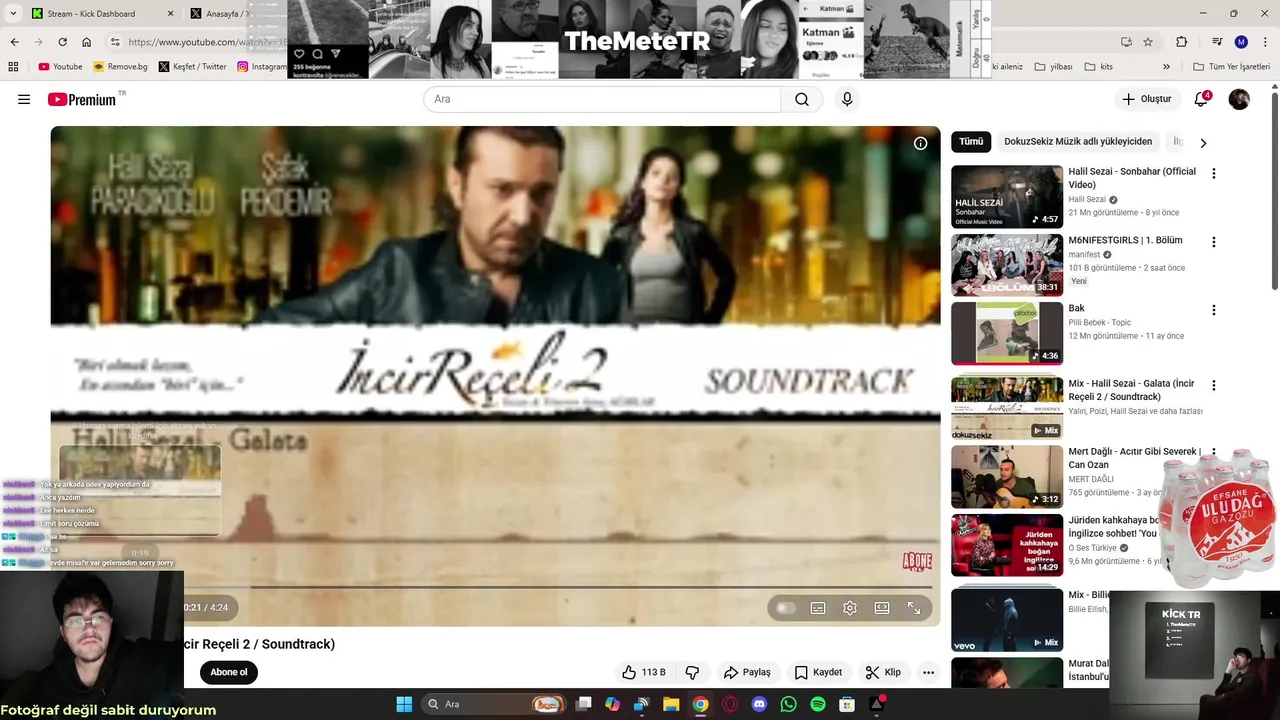Open Mert Dağlı - Acıtır Gibi Severek thumbnail

(x=1007, y=477)
